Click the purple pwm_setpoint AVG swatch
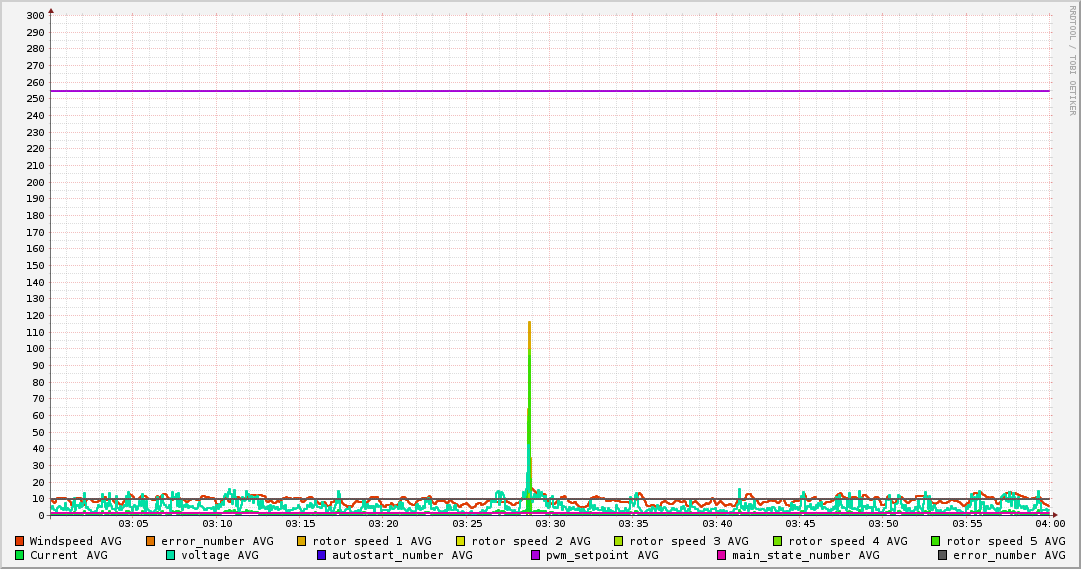Image resolution: width=1081 pixels, height=569 pixels. click(x=535, y=555)
